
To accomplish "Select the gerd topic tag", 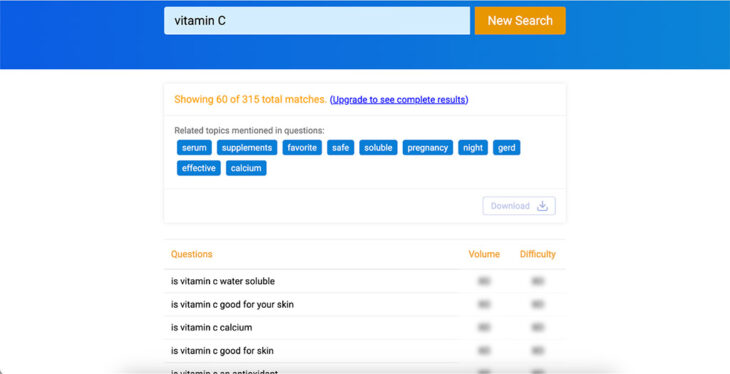I will 507,148.
